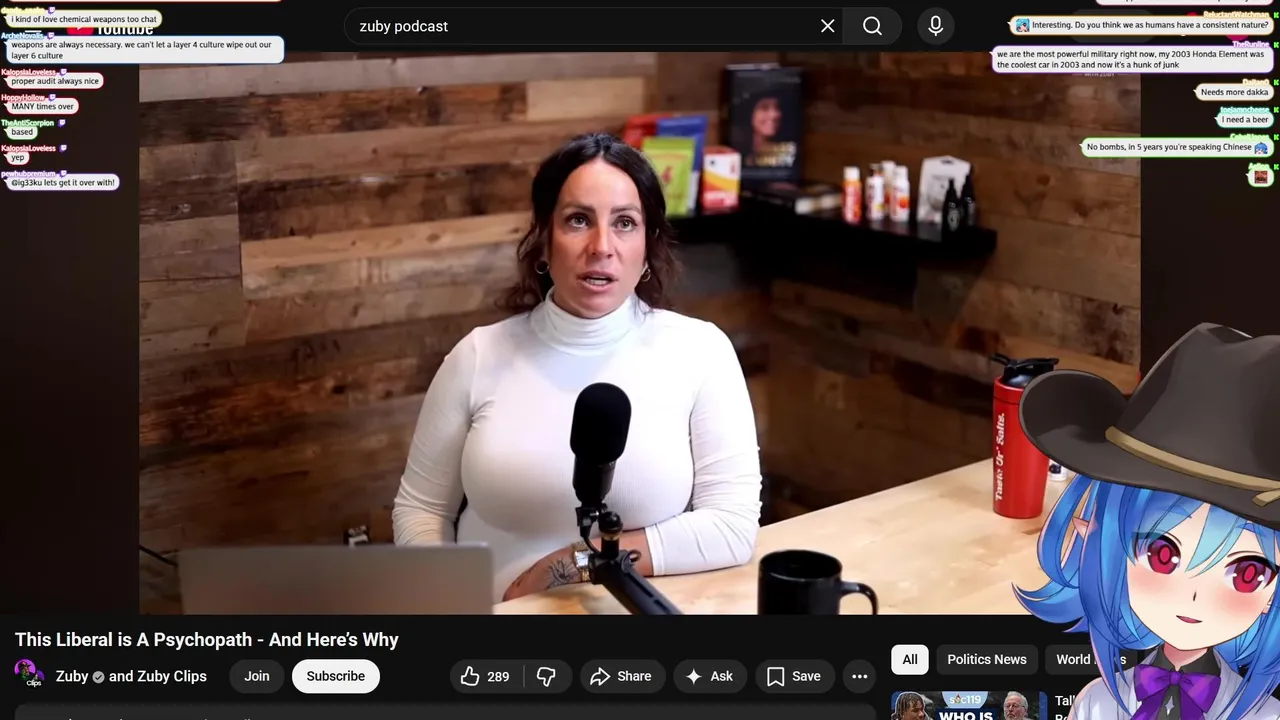The height and width of the screenshot is (720, 1280).
Task: Click the magnifier search button
Action: pos(872,26)
